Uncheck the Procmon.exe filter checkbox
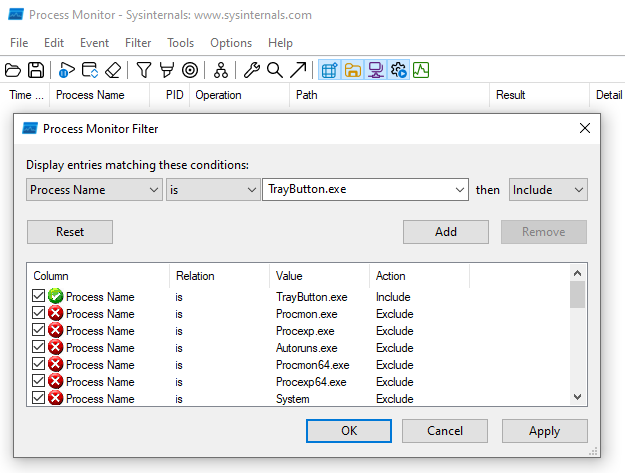The width and height of the screenshot is (625, 473). click(x=38, y=313)
